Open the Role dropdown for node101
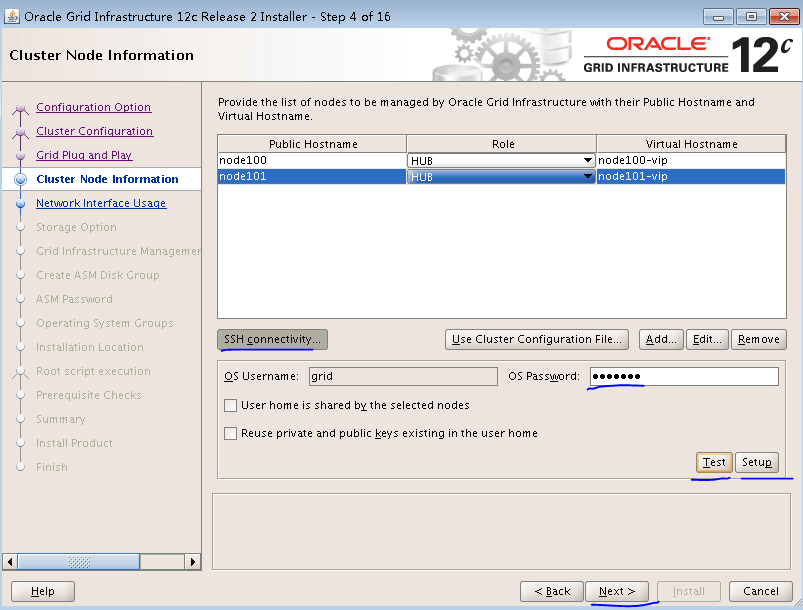The width and height of the screenshot is (803, 610). click(501, 177)
